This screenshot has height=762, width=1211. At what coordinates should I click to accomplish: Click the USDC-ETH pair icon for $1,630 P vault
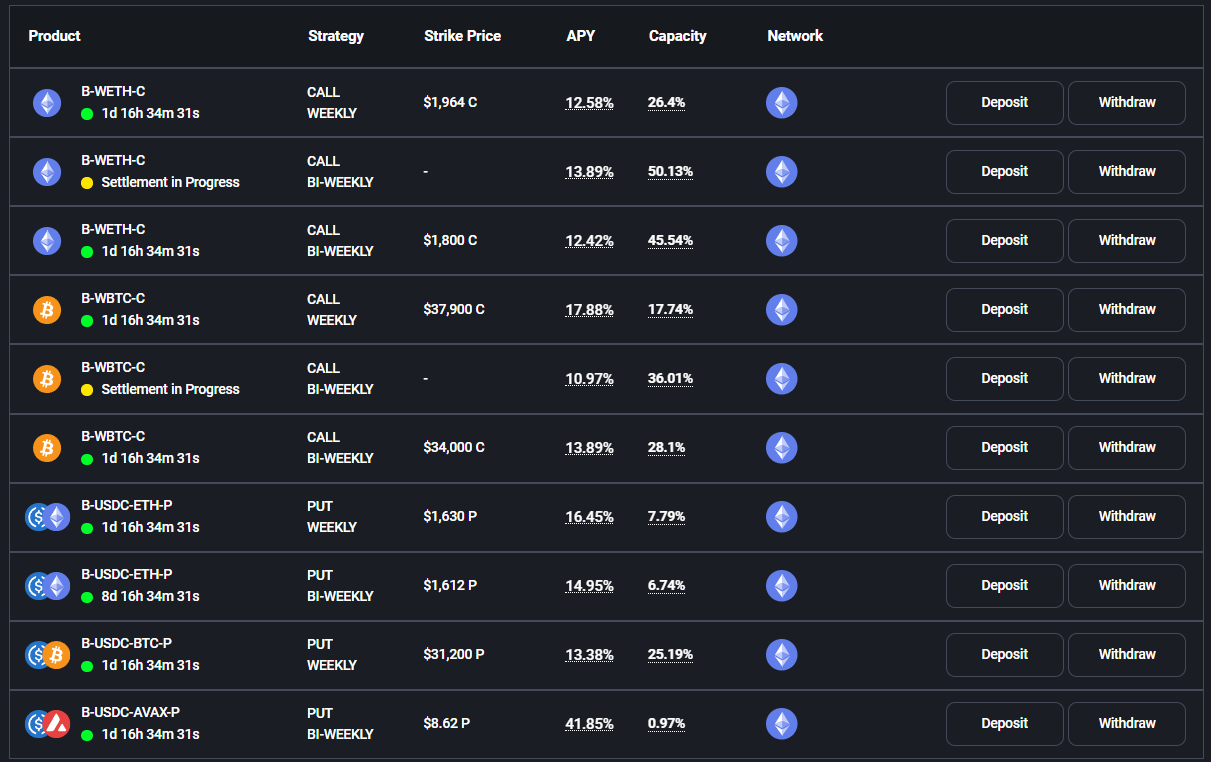(47, 517)
